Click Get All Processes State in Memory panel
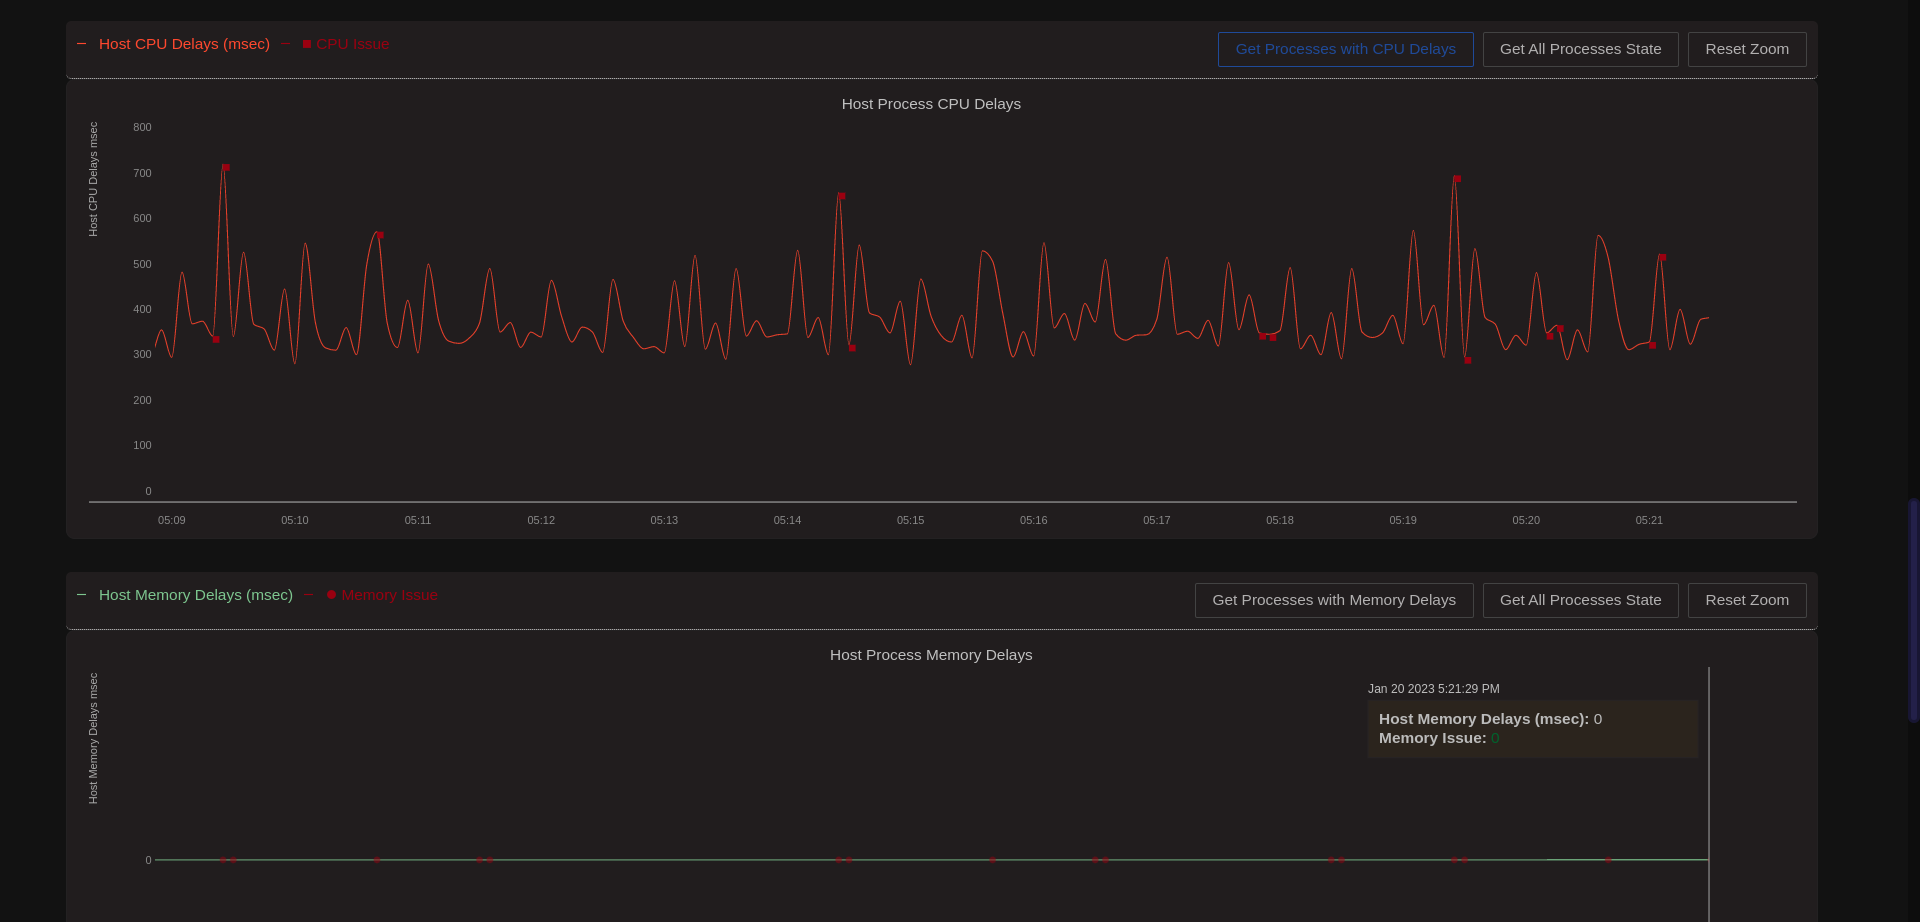The width and height of the screenshot is (1920, 922). click(x=1580, y=600)
